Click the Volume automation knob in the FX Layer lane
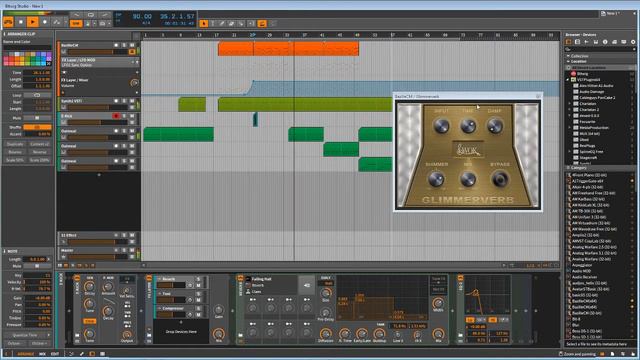Image resolution: width=640 pixels, height=360 pixels. click(134, 83)
